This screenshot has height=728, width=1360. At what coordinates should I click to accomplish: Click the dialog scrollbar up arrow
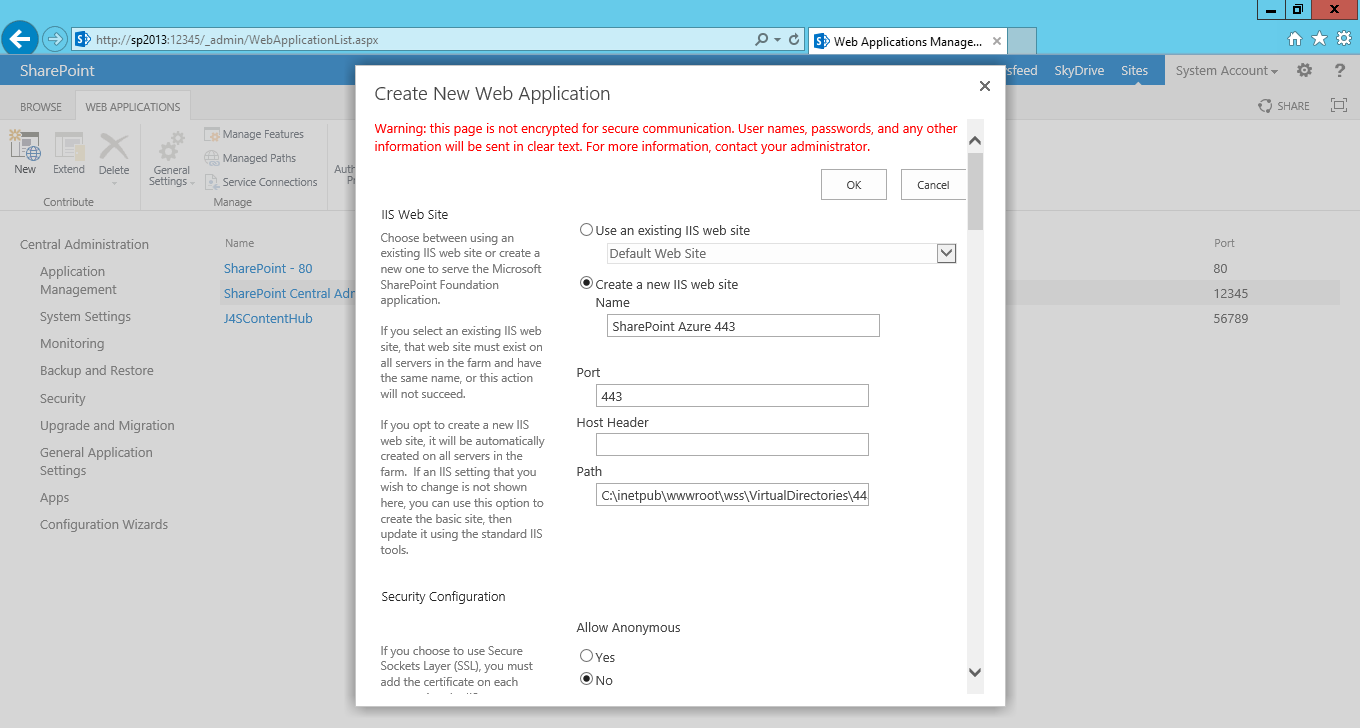click(976, 141)
